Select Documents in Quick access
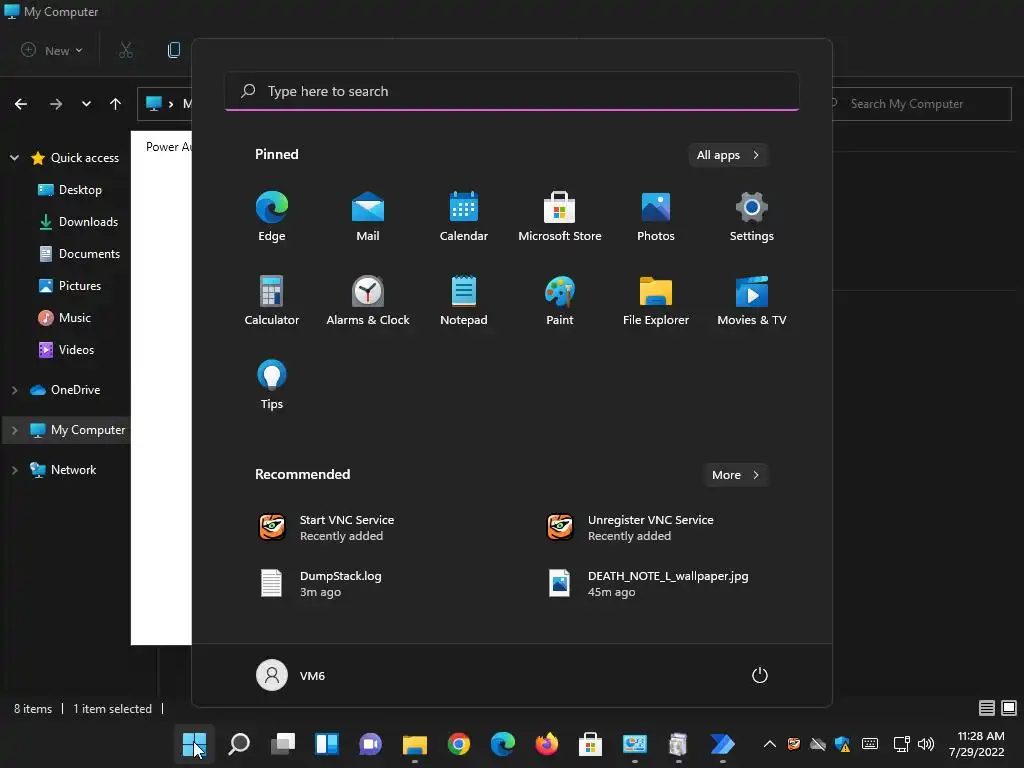Viewport: 1024px width, 768px height. point(79,254)
